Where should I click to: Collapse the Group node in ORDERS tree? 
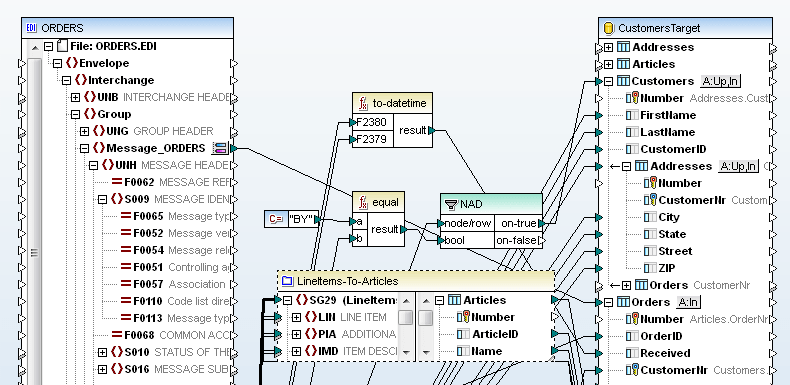pyautogui.click(x=75, y=114)
